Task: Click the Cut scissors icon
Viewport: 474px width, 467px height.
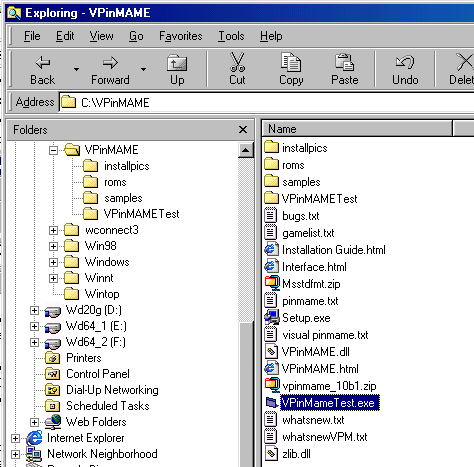Action: click(237, 62)
